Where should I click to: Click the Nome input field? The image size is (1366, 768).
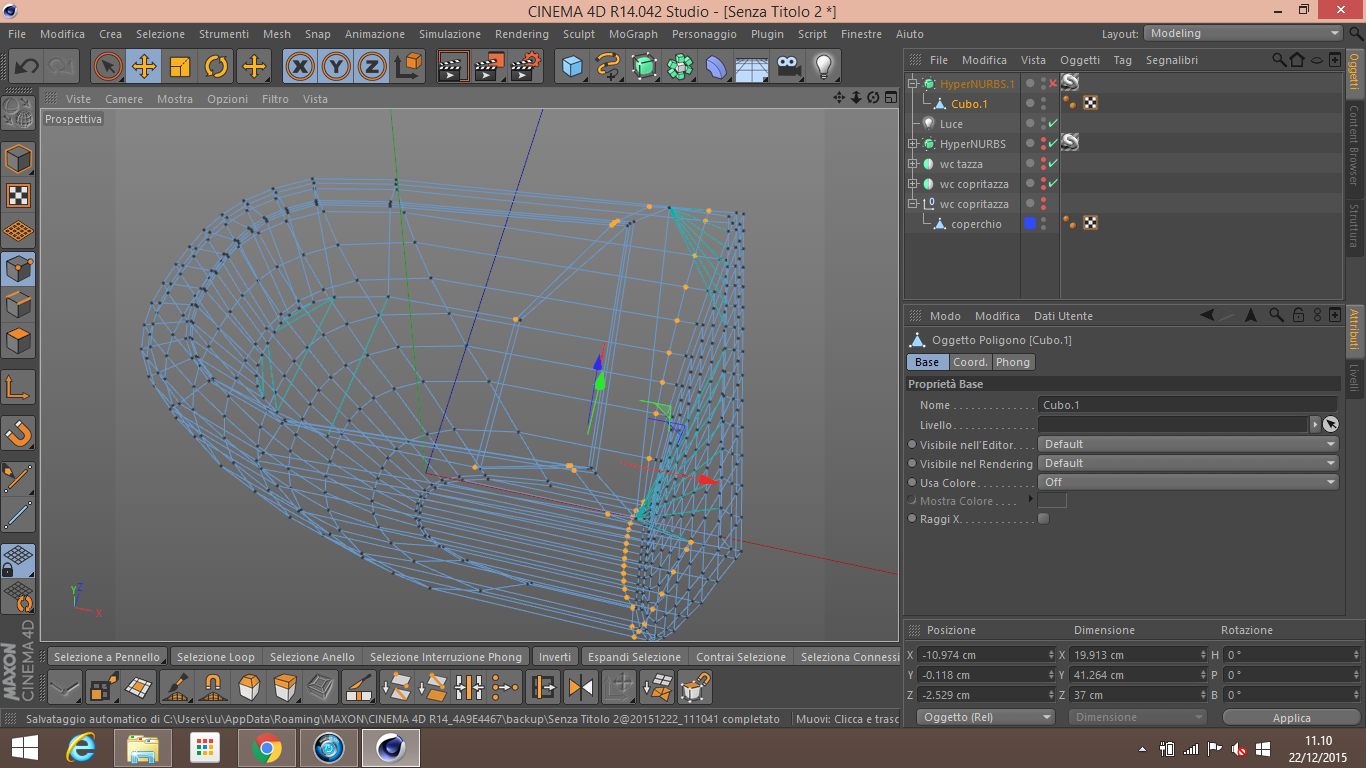click(x=1186, y=405)
